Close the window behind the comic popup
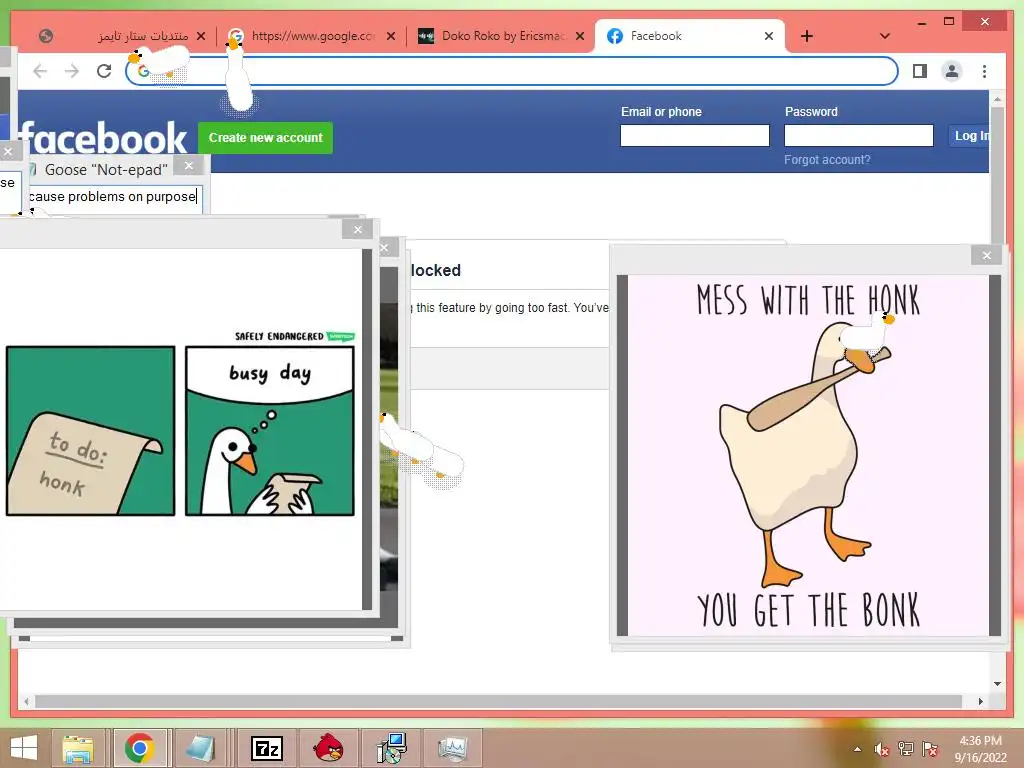The image size is (1024, 768). tap(385, 248)
